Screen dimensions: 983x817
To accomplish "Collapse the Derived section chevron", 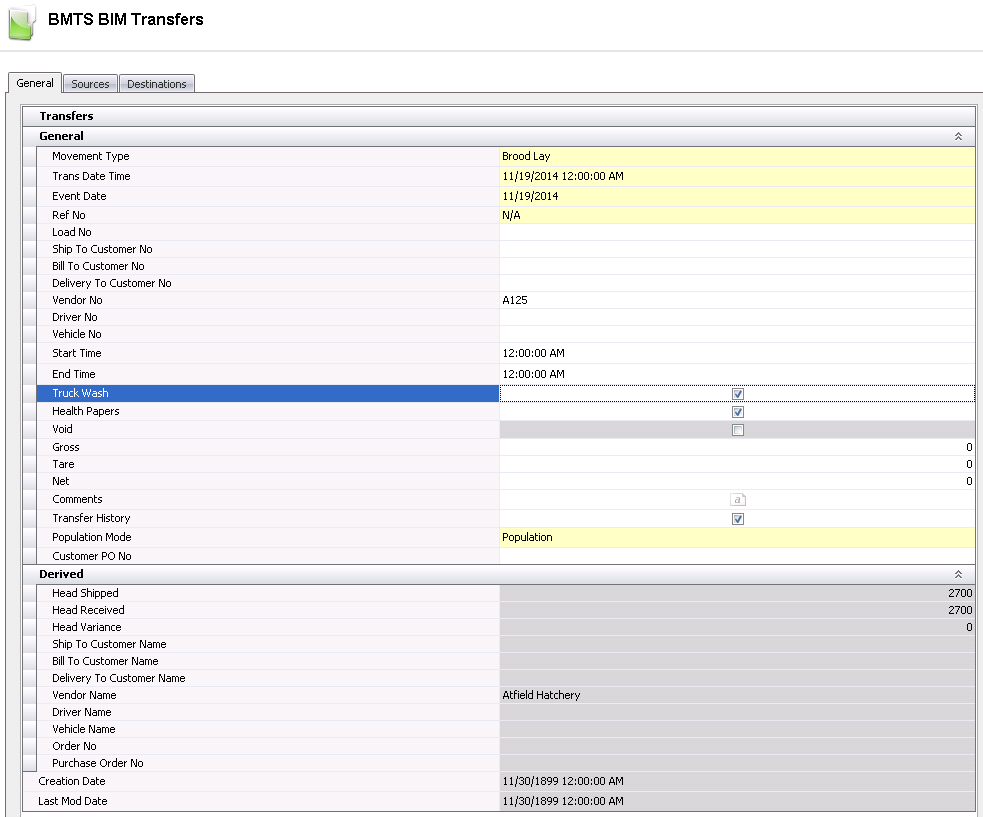I will pyautogui.click(x=957, y=575).
